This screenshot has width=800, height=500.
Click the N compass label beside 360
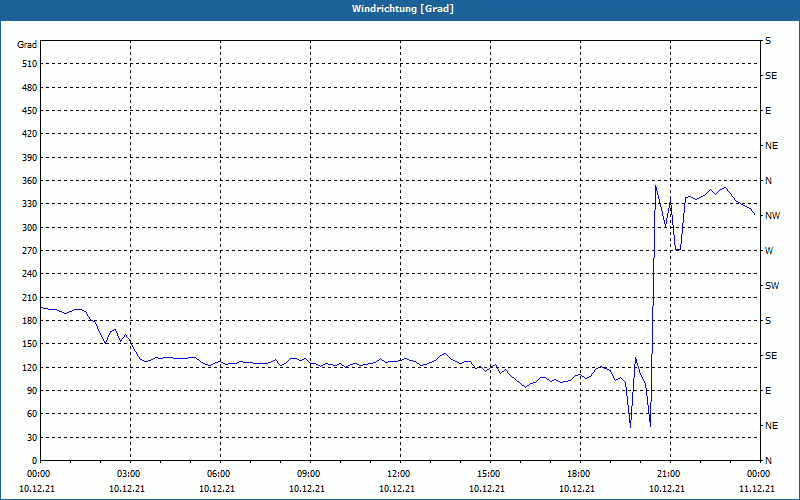click(768, 181)
